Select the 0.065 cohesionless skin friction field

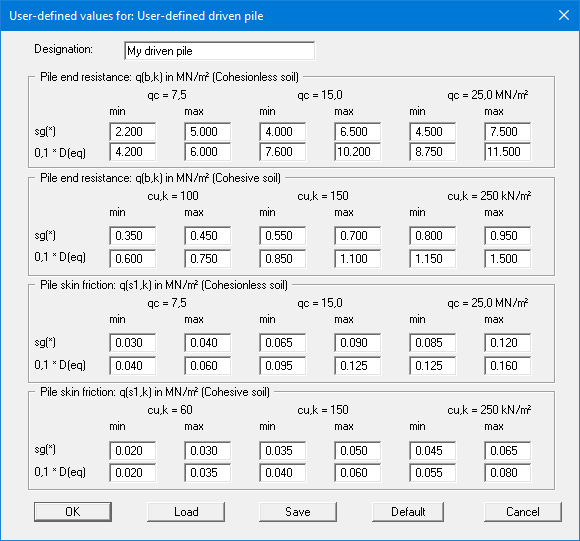pos(283,342)
